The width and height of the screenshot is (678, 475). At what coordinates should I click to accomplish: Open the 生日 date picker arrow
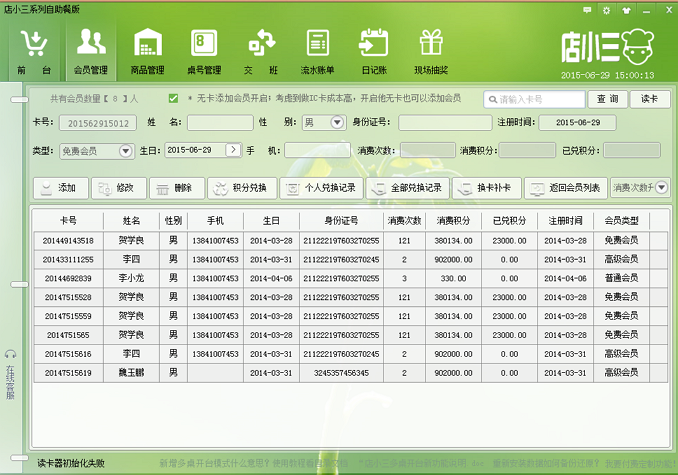point(234,150)
